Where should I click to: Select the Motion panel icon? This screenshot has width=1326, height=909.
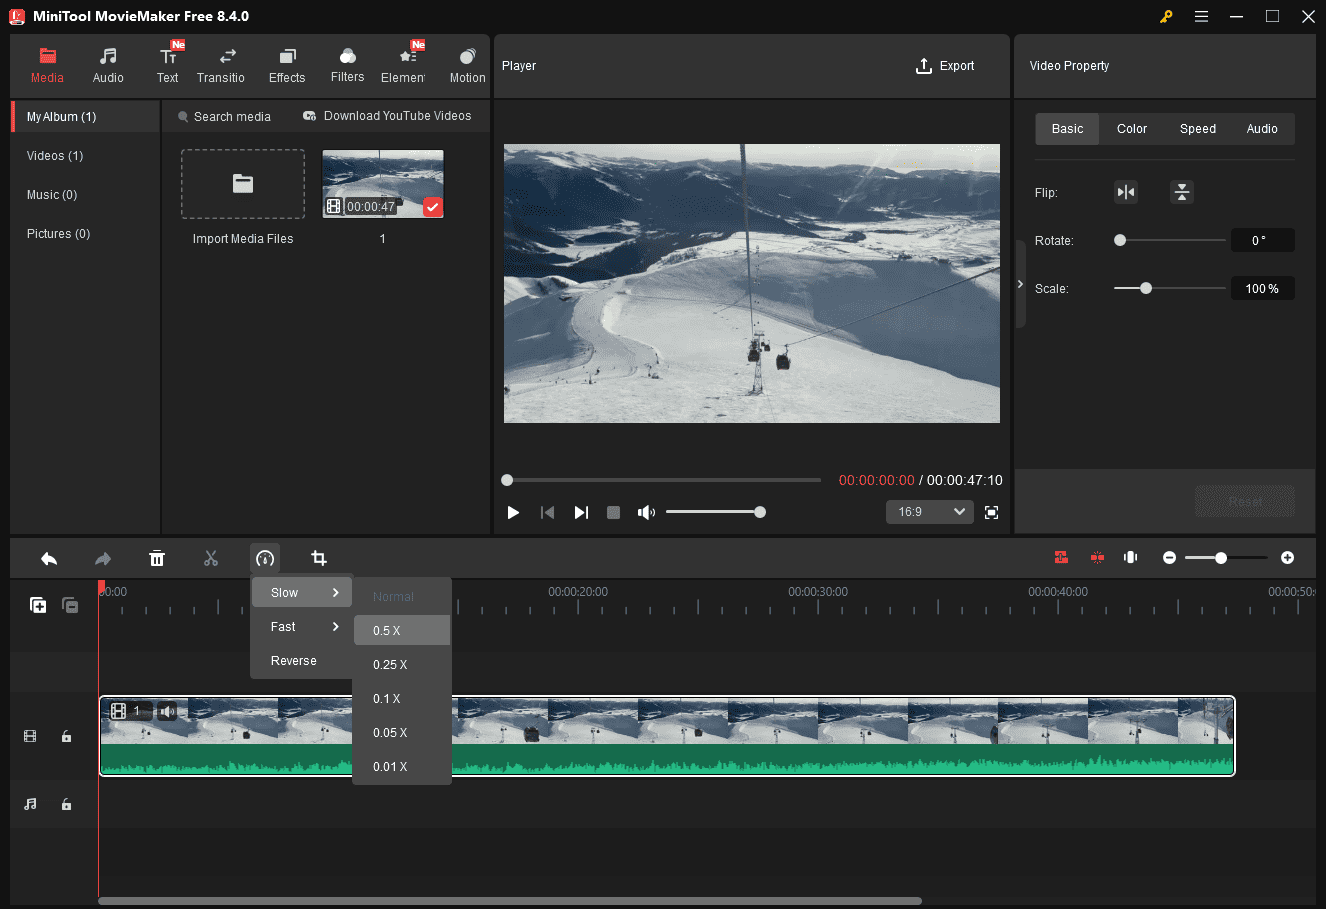pos(466,63)
